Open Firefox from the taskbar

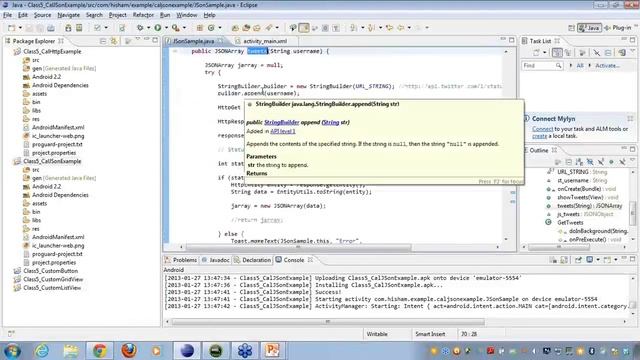[x=129, y=350]
